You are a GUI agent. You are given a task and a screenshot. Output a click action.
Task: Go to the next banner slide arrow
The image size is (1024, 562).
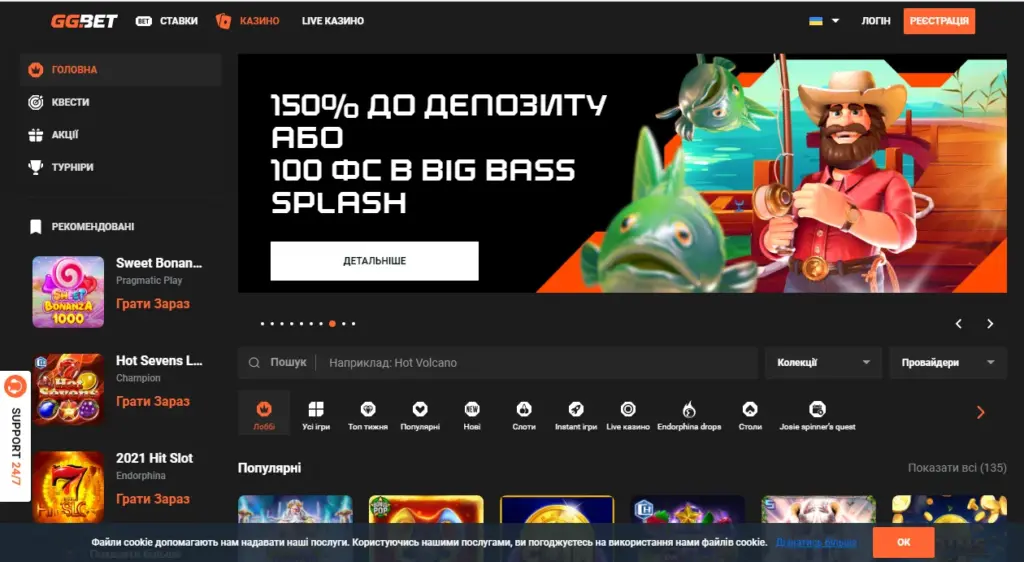(990, 324)
